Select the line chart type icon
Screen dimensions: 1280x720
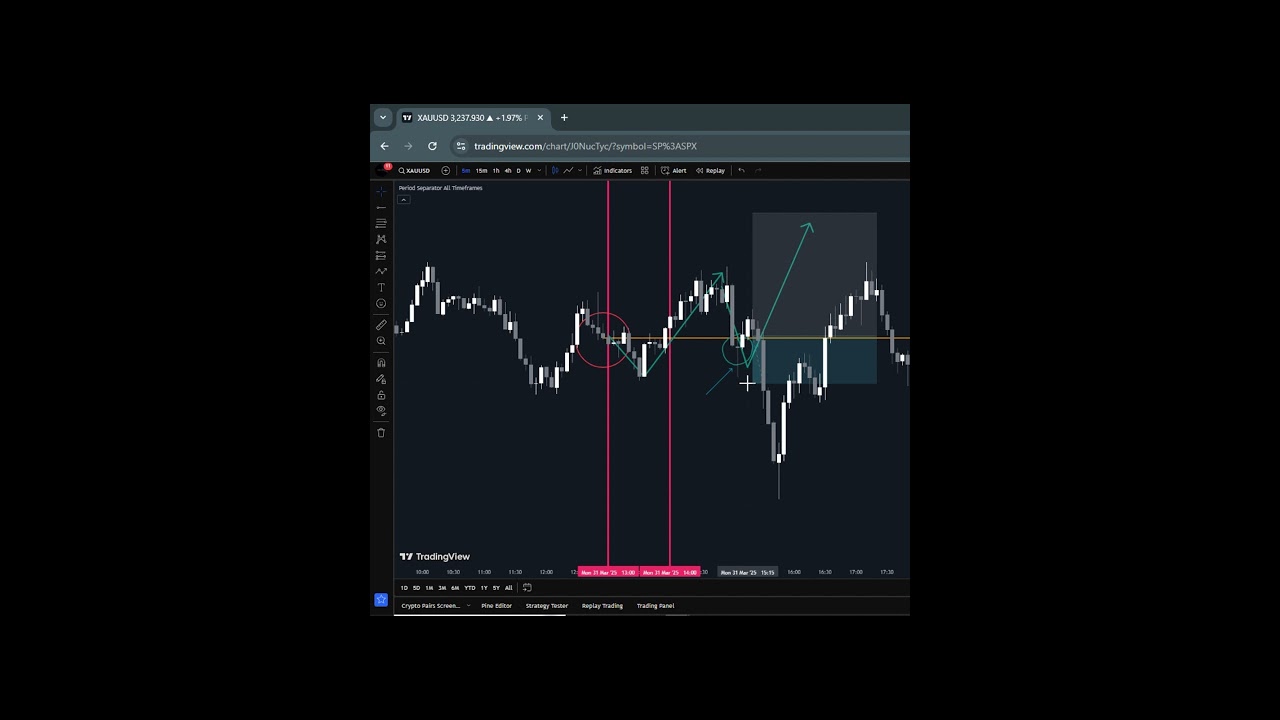pos(568,170)
